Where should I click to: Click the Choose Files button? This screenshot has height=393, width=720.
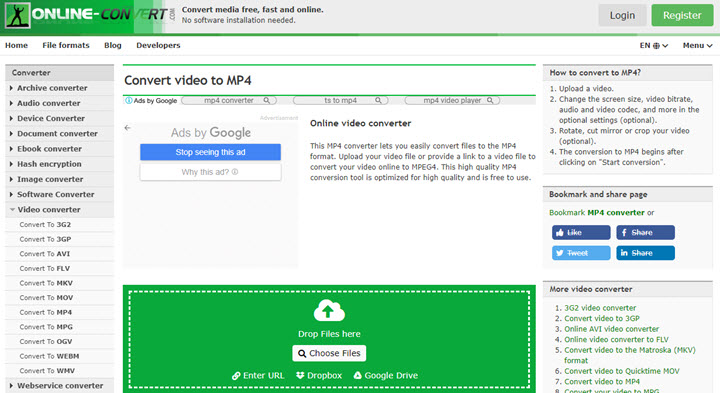click(329, 353)
